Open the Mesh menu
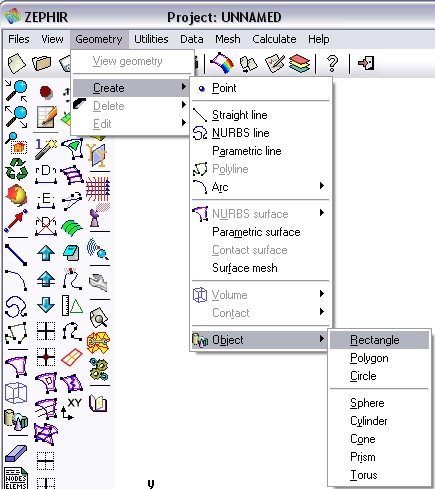Viewport: 435px width, 489px height. point(228,39)
